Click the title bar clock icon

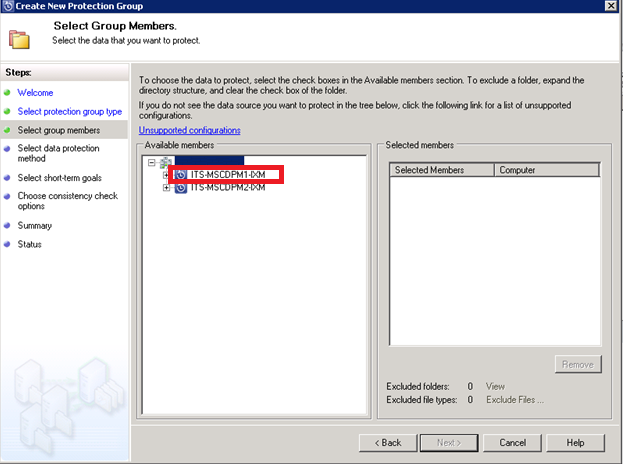click(x=8, y=6)
